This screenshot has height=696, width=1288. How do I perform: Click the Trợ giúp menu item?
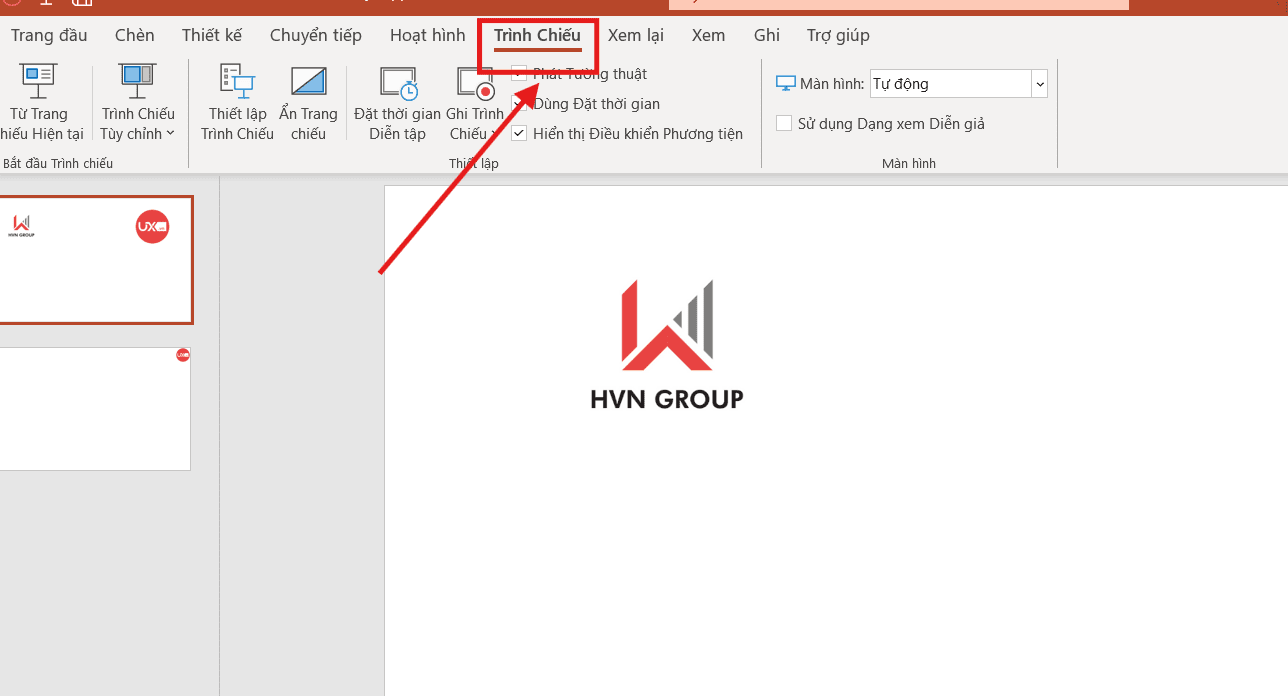837,35
